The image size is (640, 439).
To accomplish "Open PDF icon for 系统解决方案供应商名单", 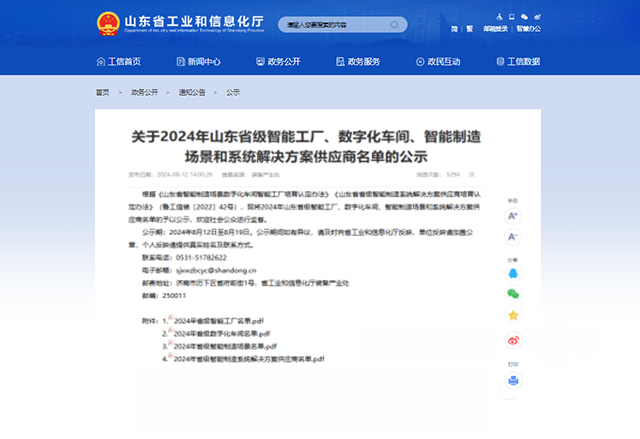I will tap(171, 356).
